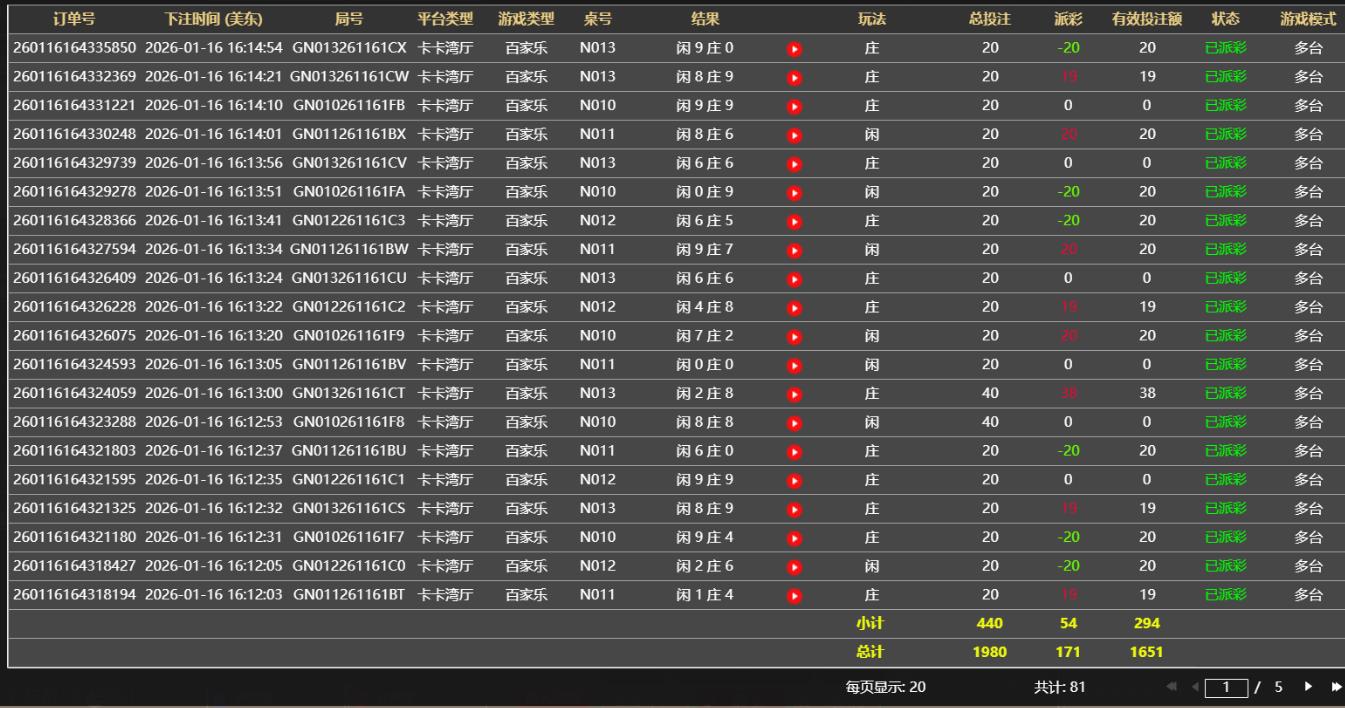Click the first page arrow in pagination
The image size is (1345, 708).
coord(1173,687)
